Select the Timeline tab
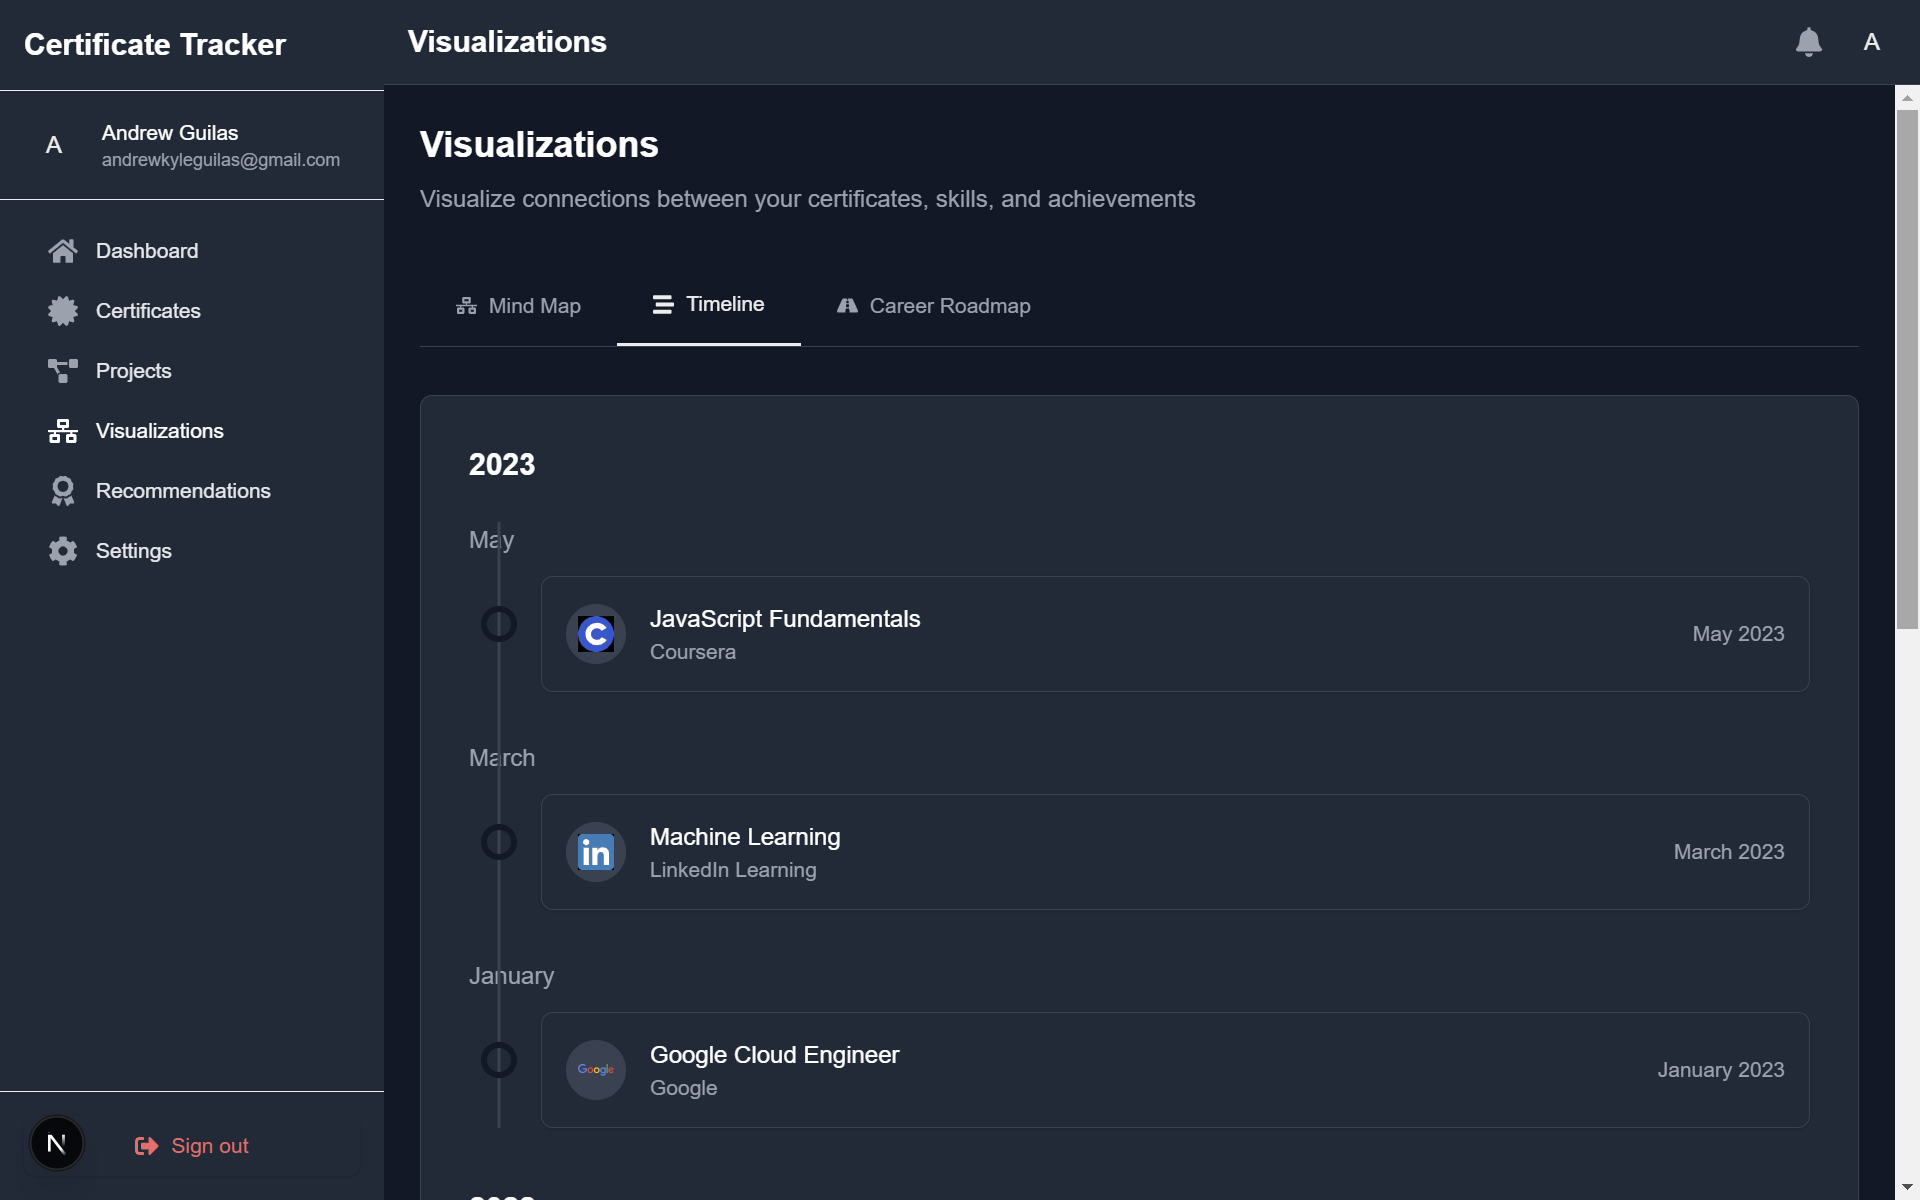Screen dimensions: 1920x1200 (x=708, y=305)
